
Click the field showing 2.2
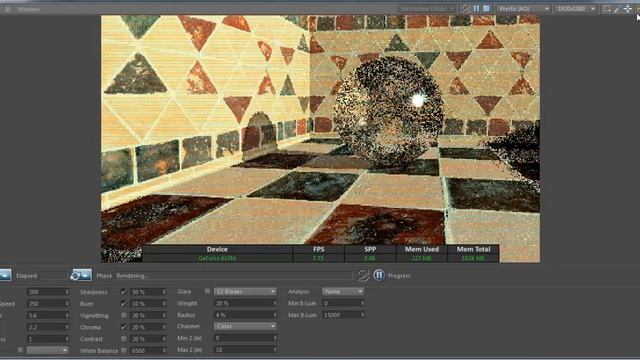(48, 327)
